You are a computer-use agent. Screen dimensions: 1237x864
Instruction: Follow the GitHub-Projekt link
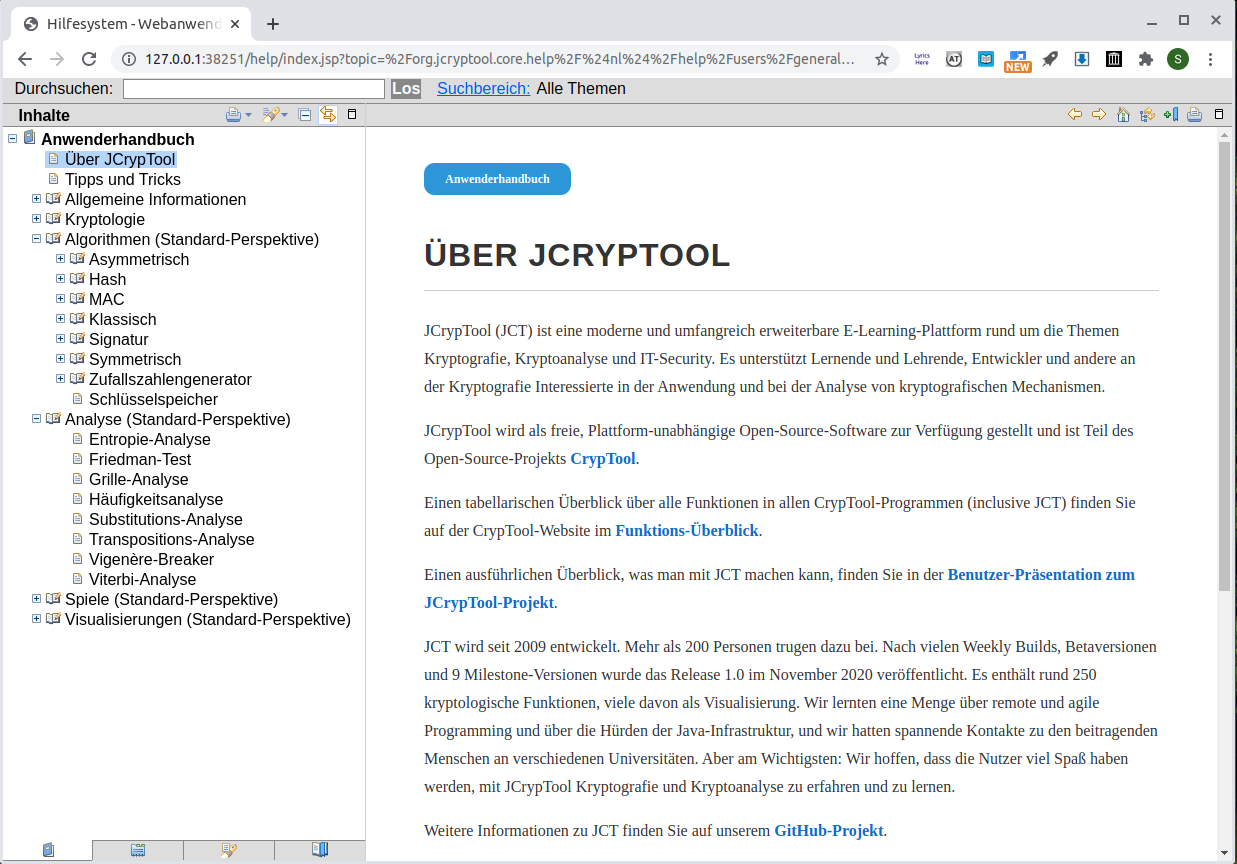coord(829,831)
